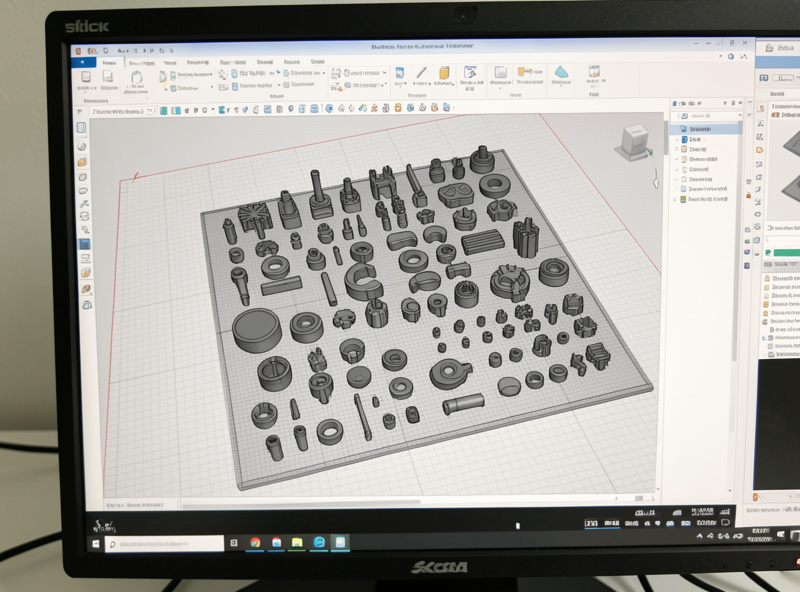Open Chrome from the taskbar

255,542
